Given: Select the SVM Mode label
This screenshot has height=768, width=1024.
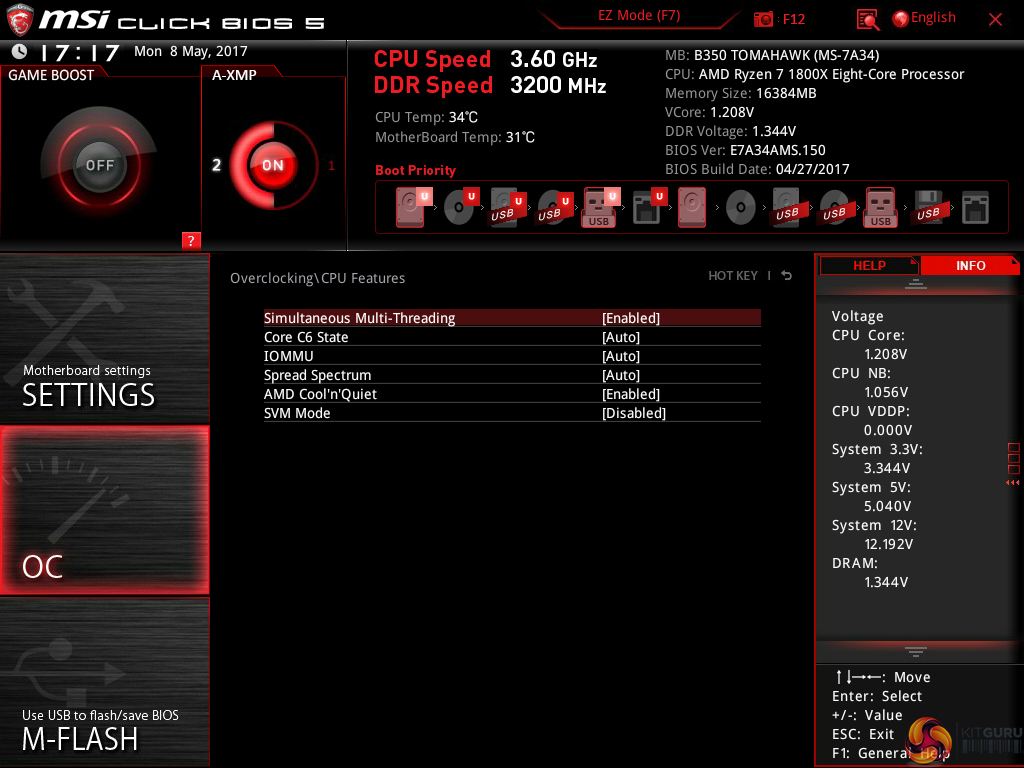Looking at the screenshot, I should pyautogui.click(x=296, y=413).
